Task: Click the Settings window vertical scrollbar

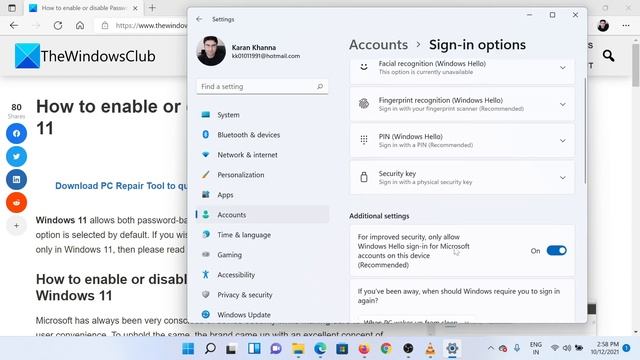Action: coord(585,131)
